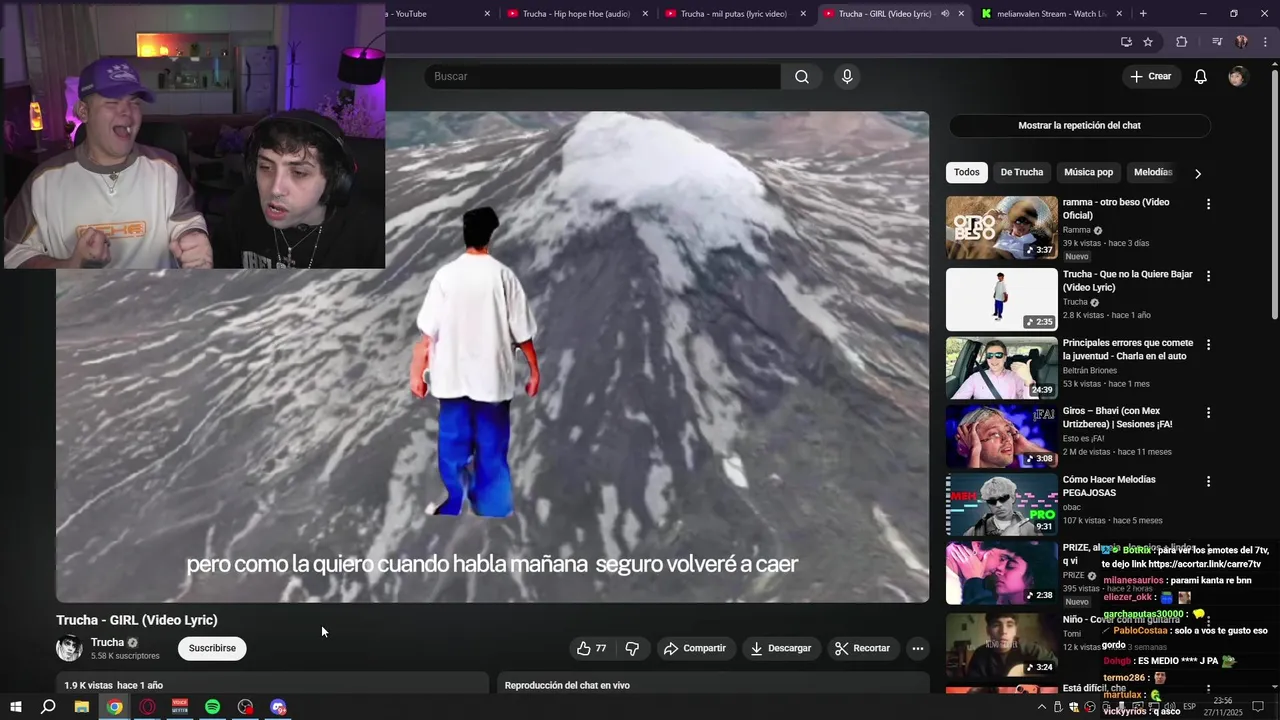1280x720 pixels.
Task: Click the Beltrán Briones channel name
Action: point(1090,371)
